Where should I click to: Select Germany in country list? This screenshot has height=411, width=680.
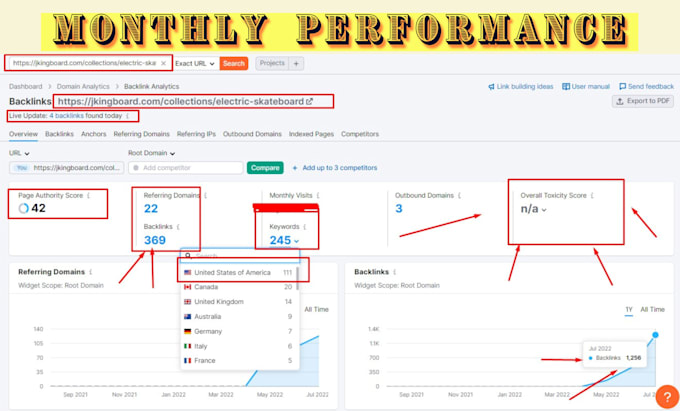pyautogui.click(x=238, y=331)
